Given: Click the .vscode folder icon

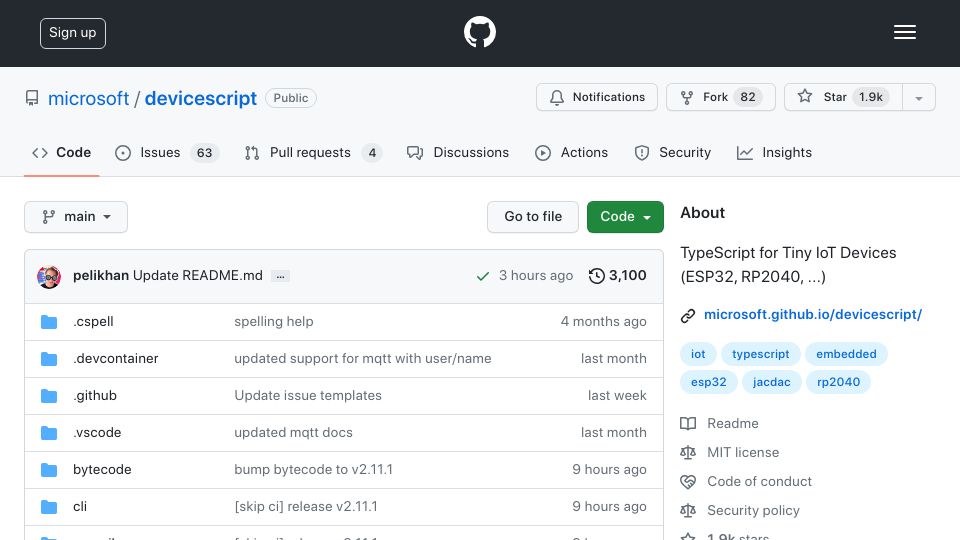Looking at the screenshot, I should 49,433.
